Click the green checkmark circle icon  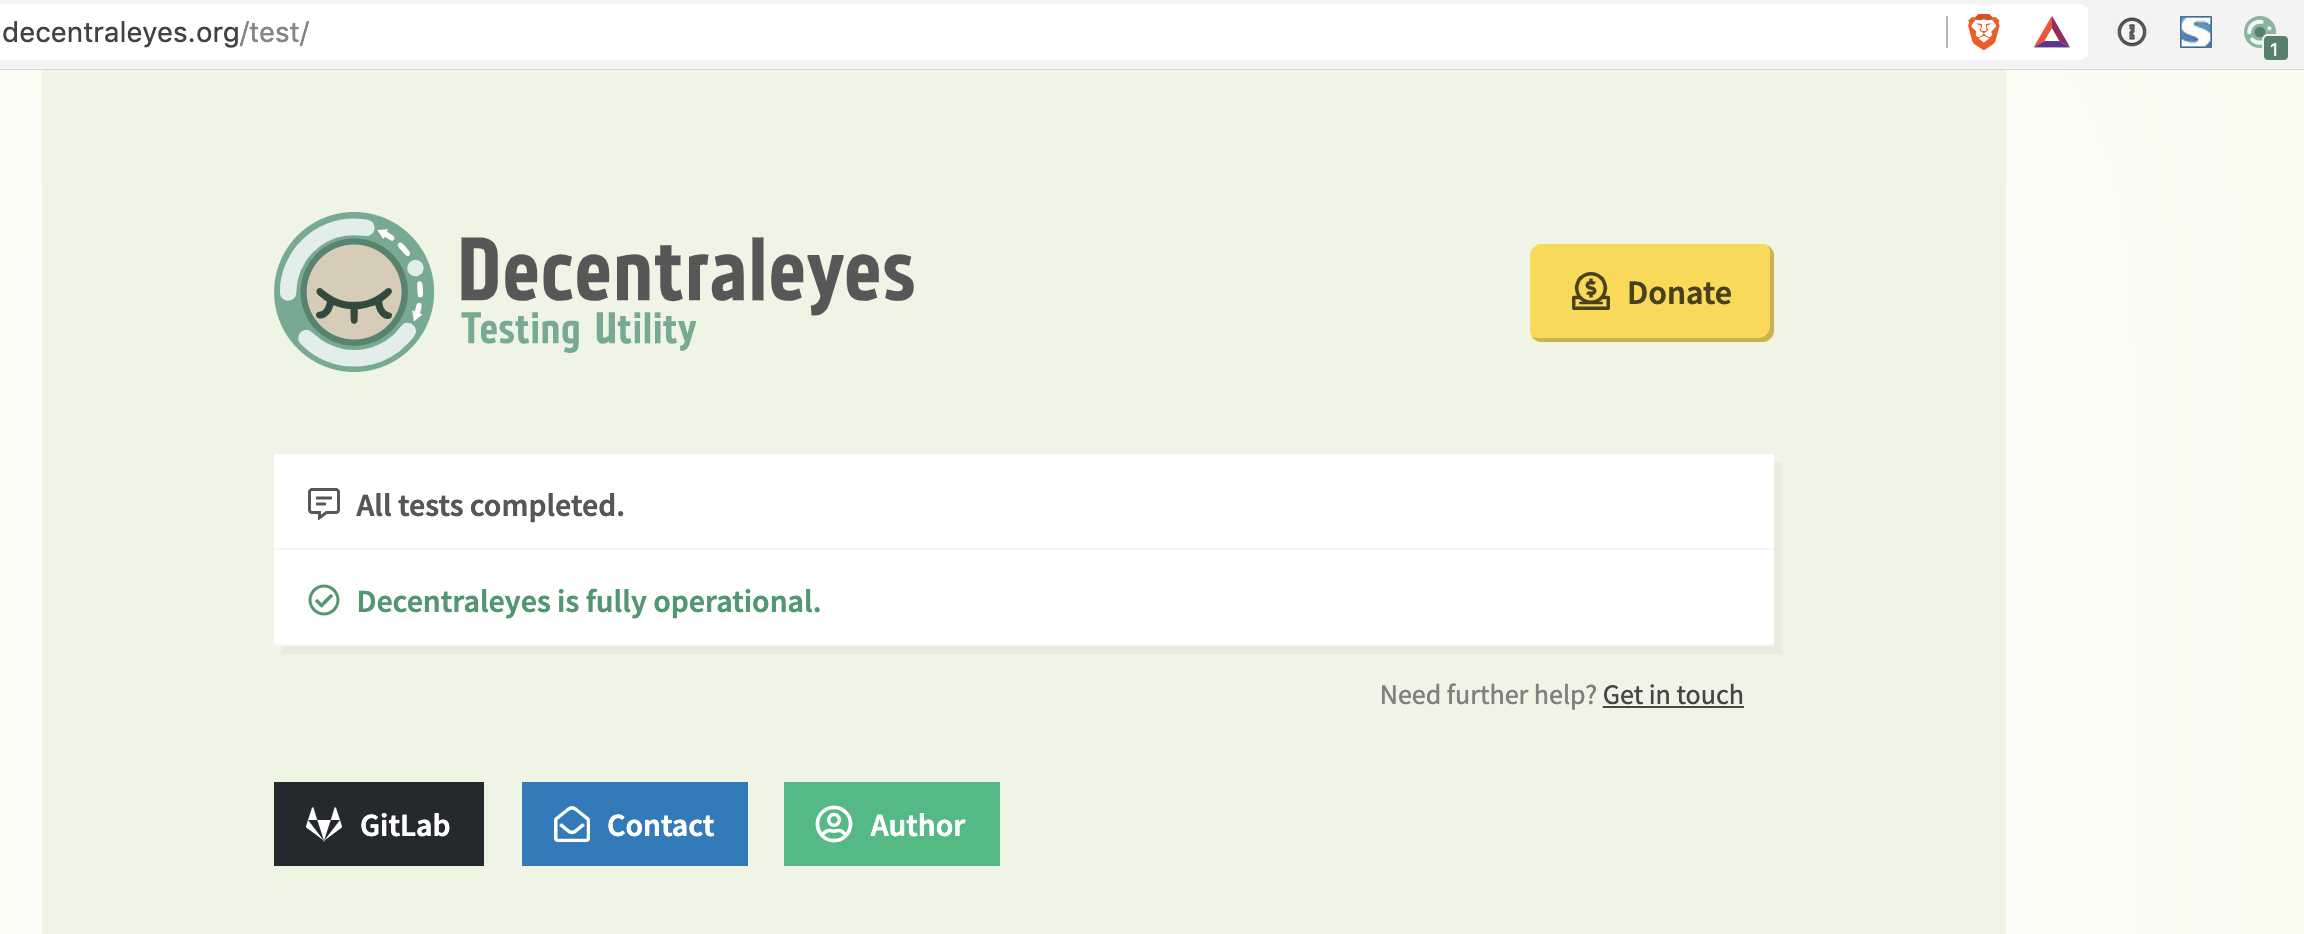(324, 600)
